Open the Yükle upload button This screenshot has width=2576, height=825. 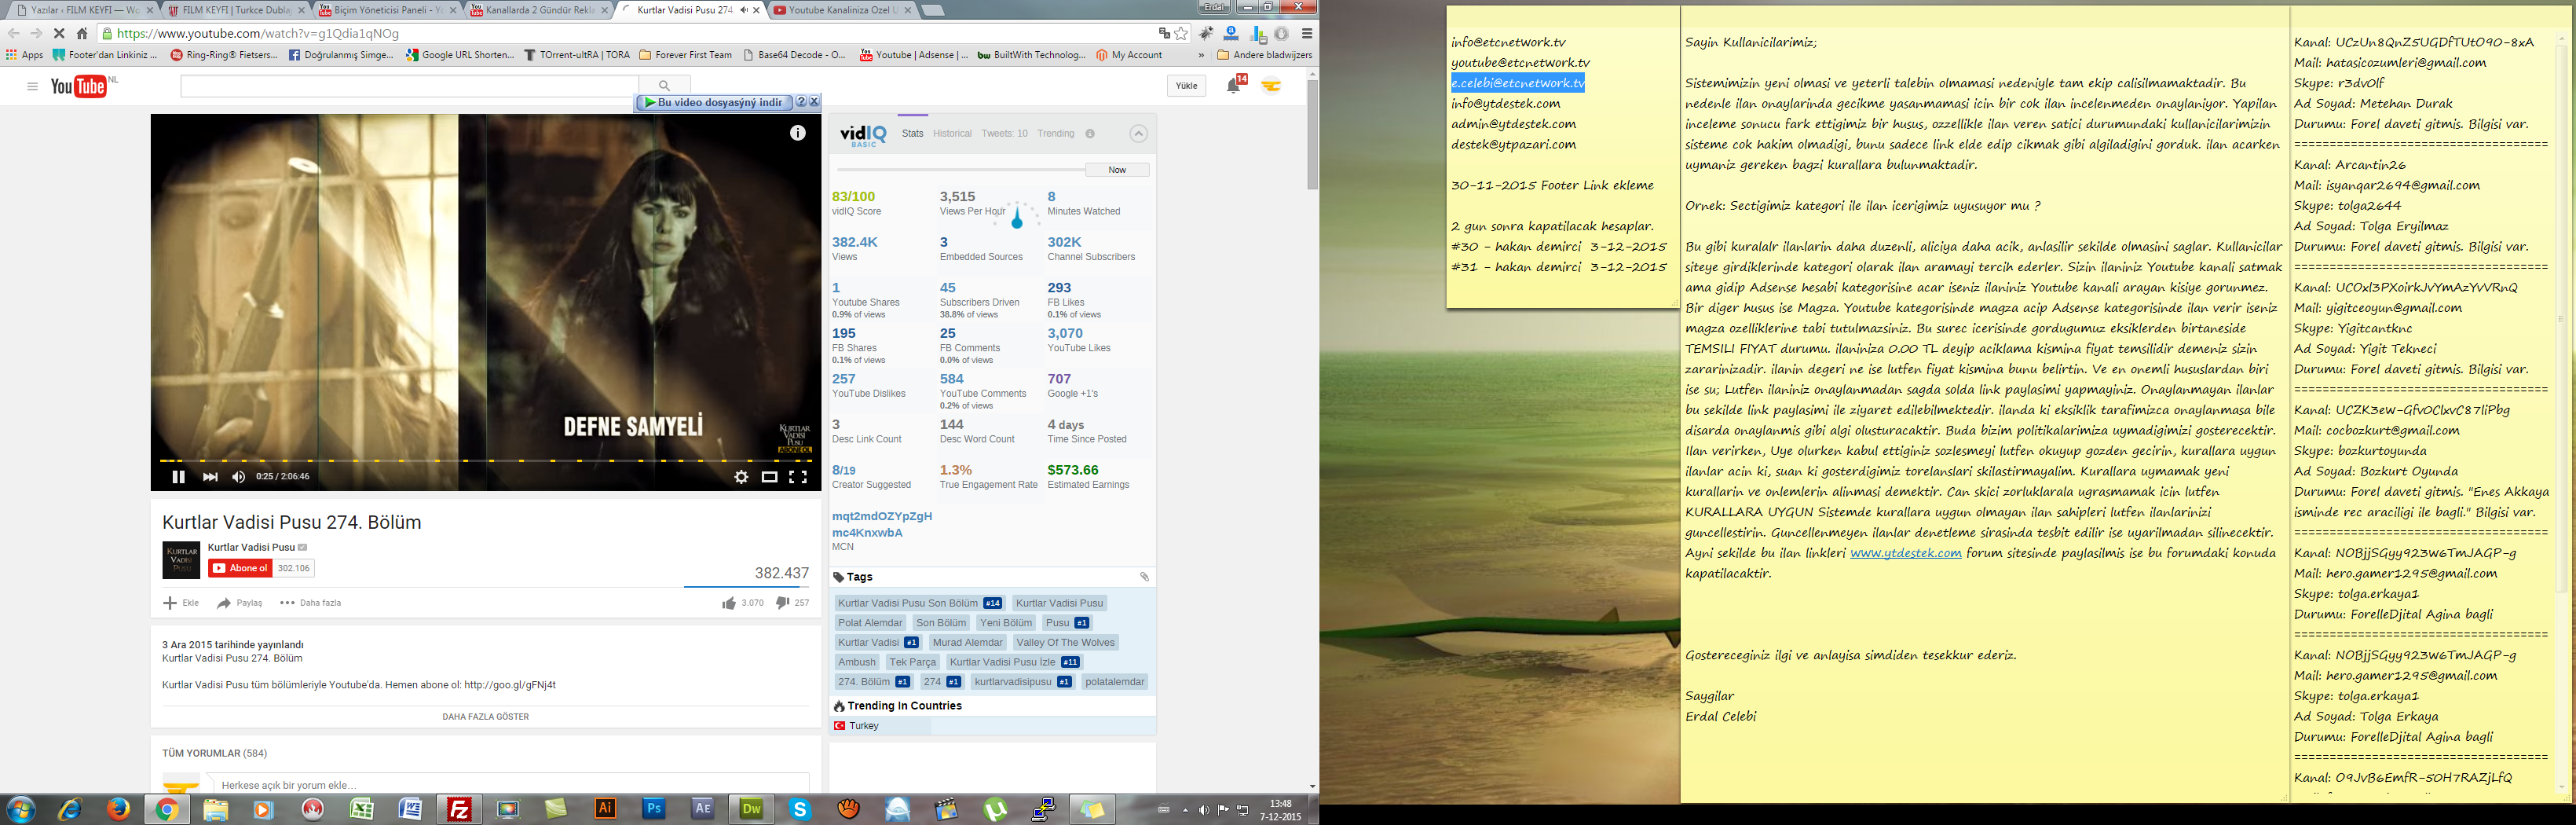(1186, 86)
